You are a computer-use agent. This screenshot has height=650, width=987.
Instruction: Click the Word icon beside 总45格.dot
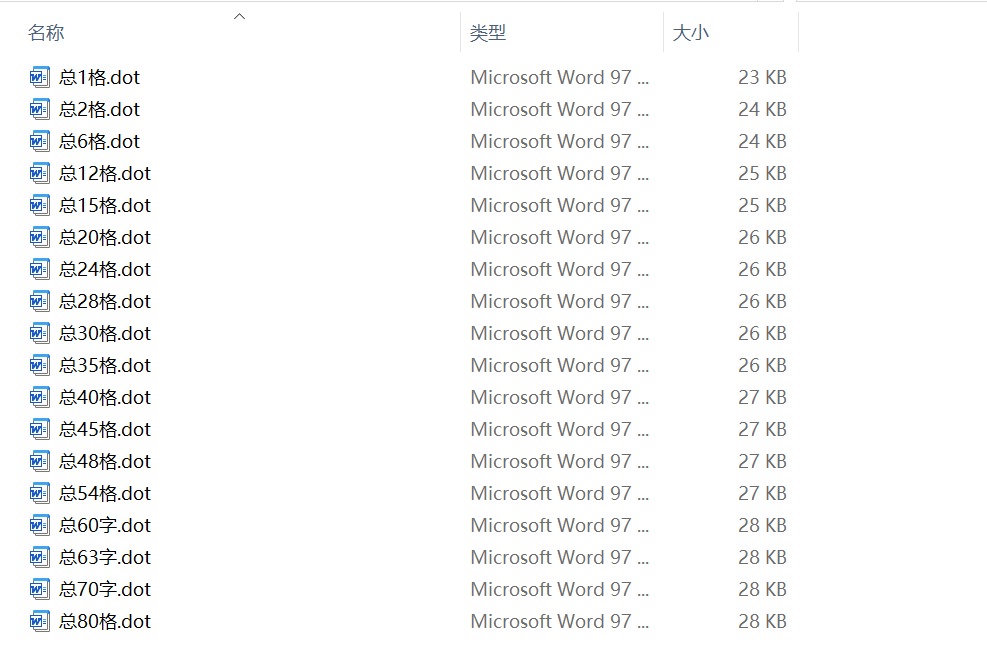(39, 430)
